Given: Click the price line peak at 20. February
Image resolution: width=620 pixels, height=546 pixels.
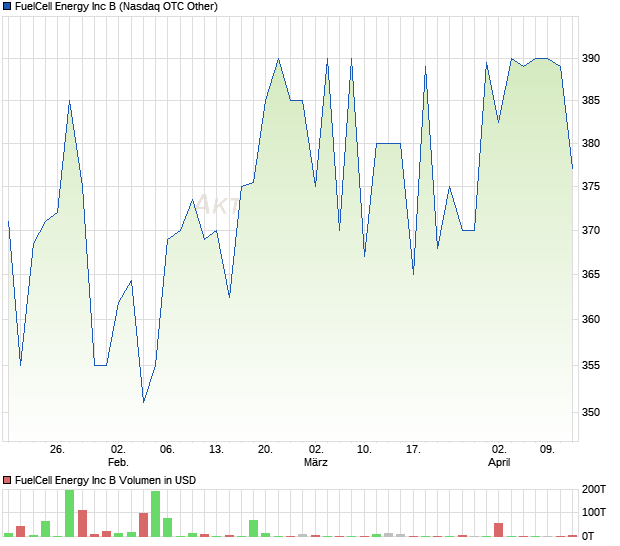Looking at the screenshot, I should tap(279, 59).
